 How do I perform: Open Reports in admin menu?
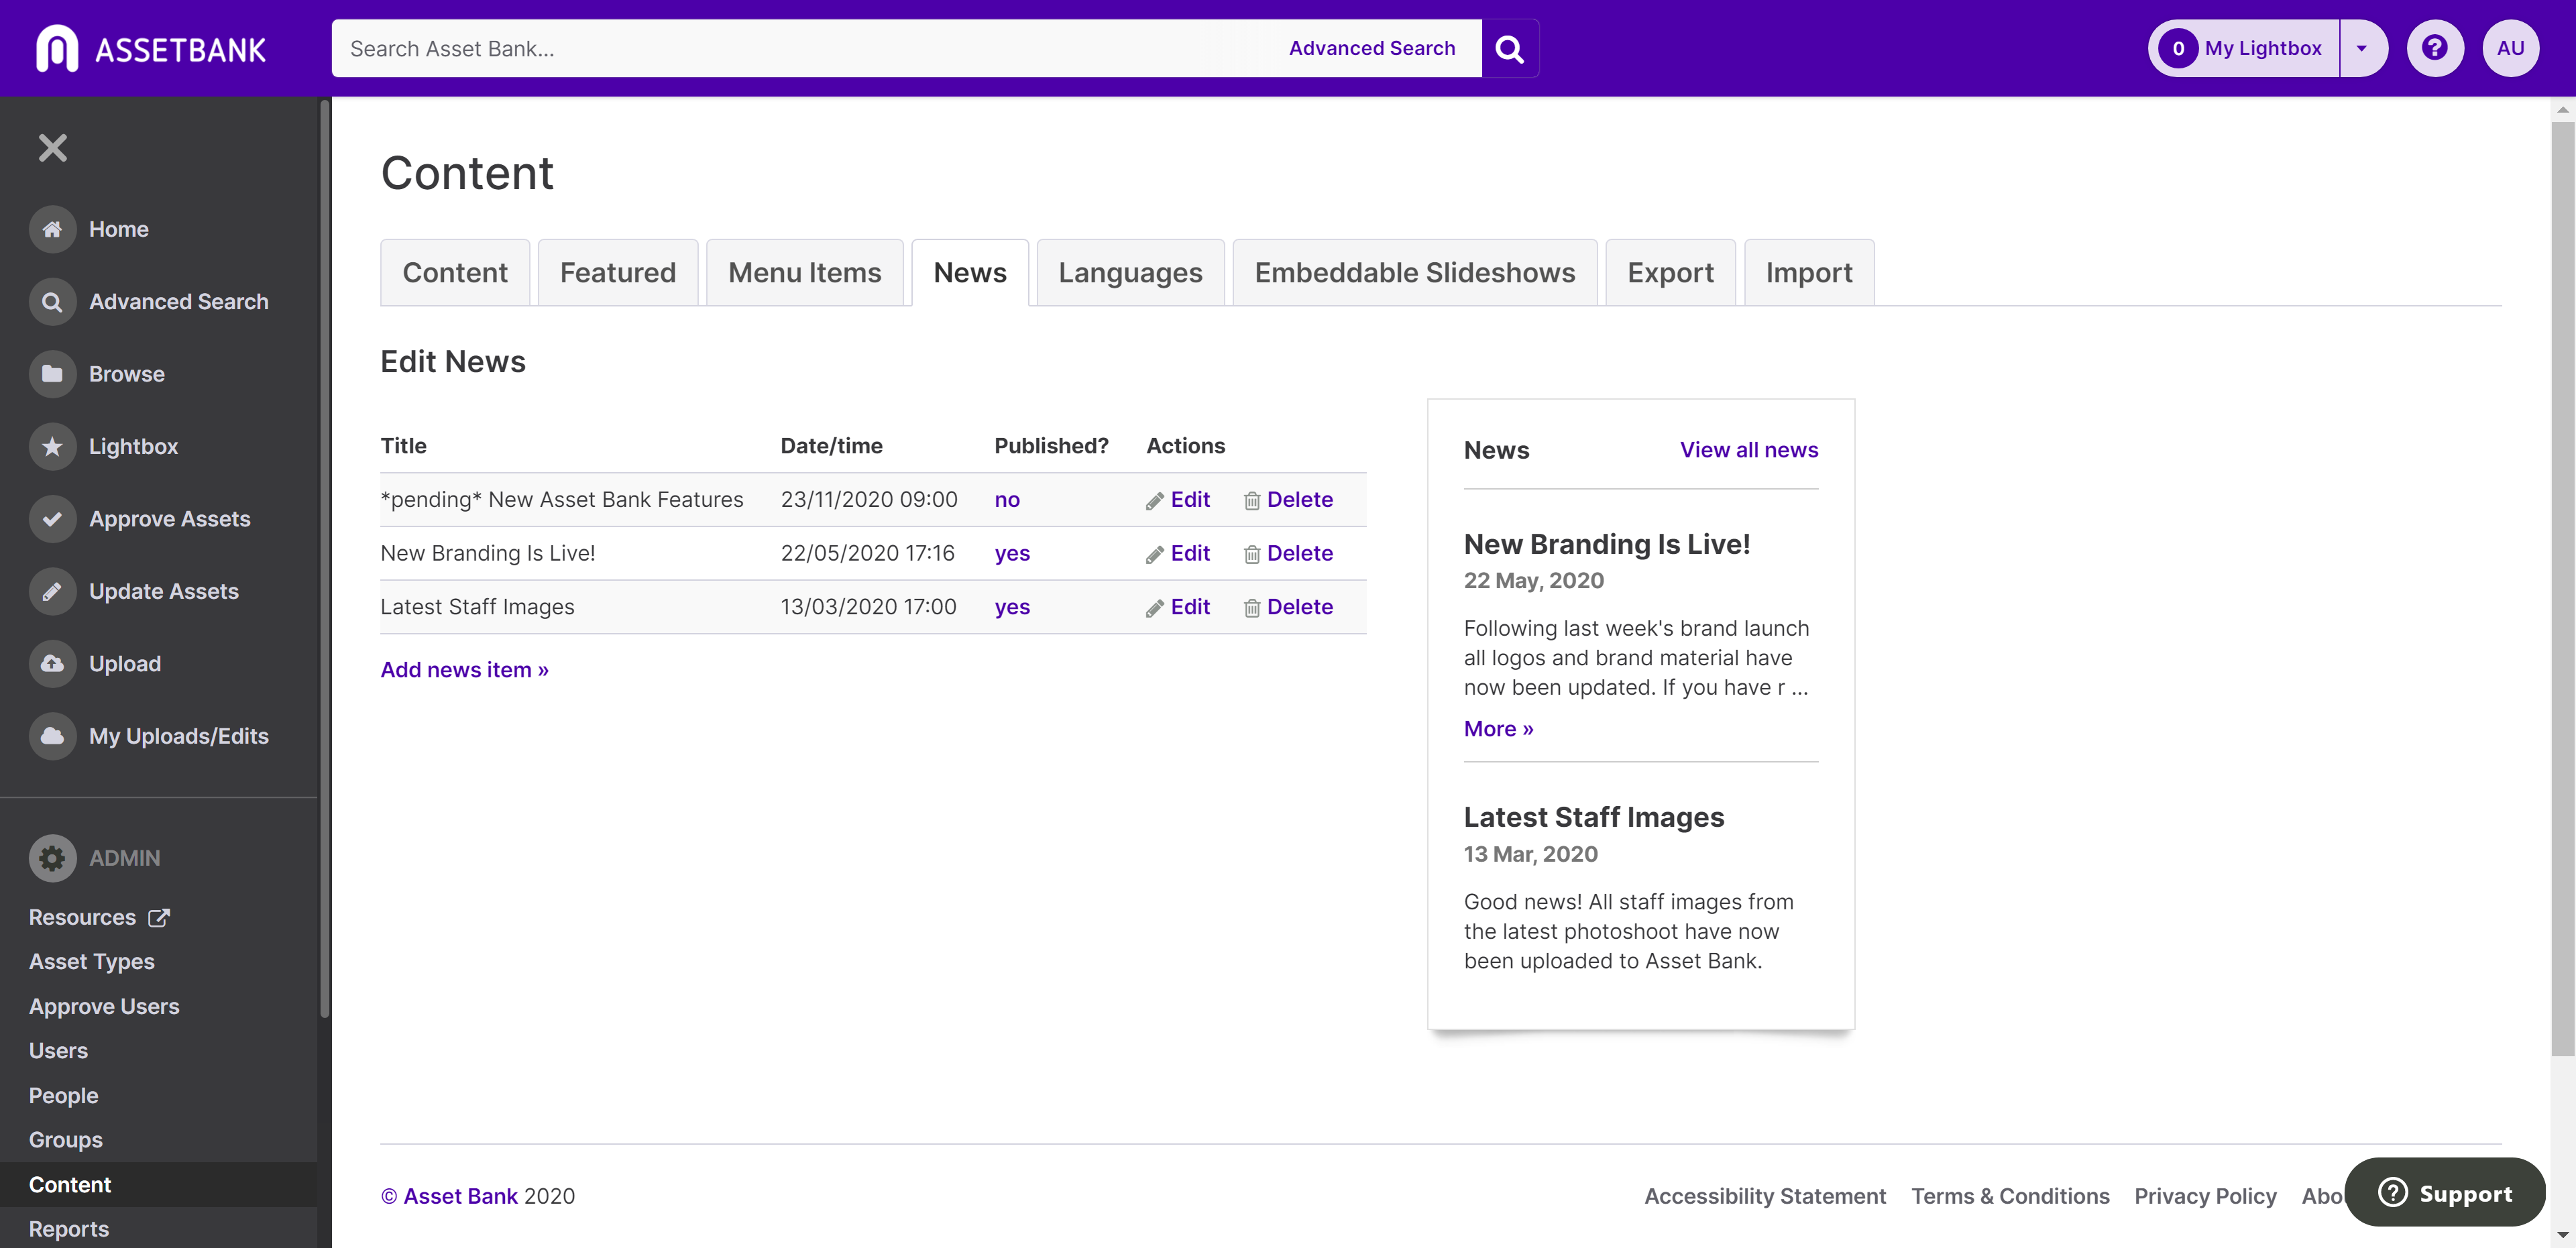click(x=68, y=1228)
